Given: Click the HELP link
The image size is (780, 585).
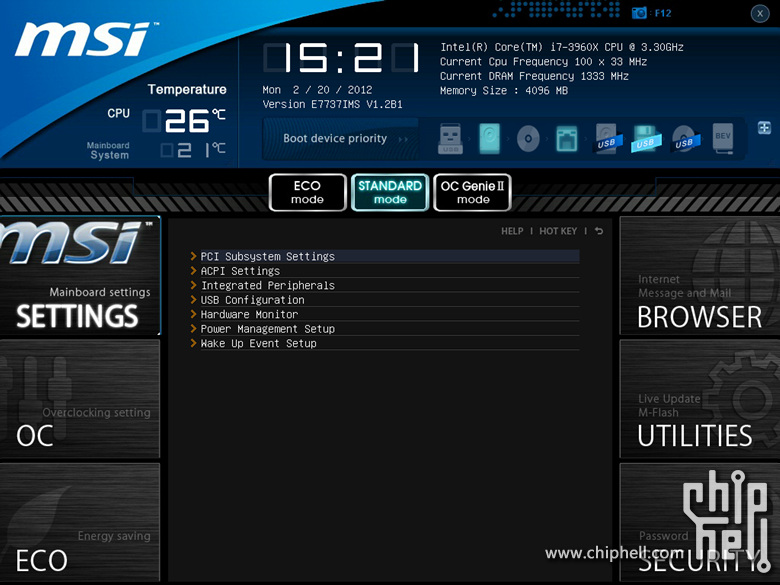Looking at the screenshot, I should click(x=512, y=231).
